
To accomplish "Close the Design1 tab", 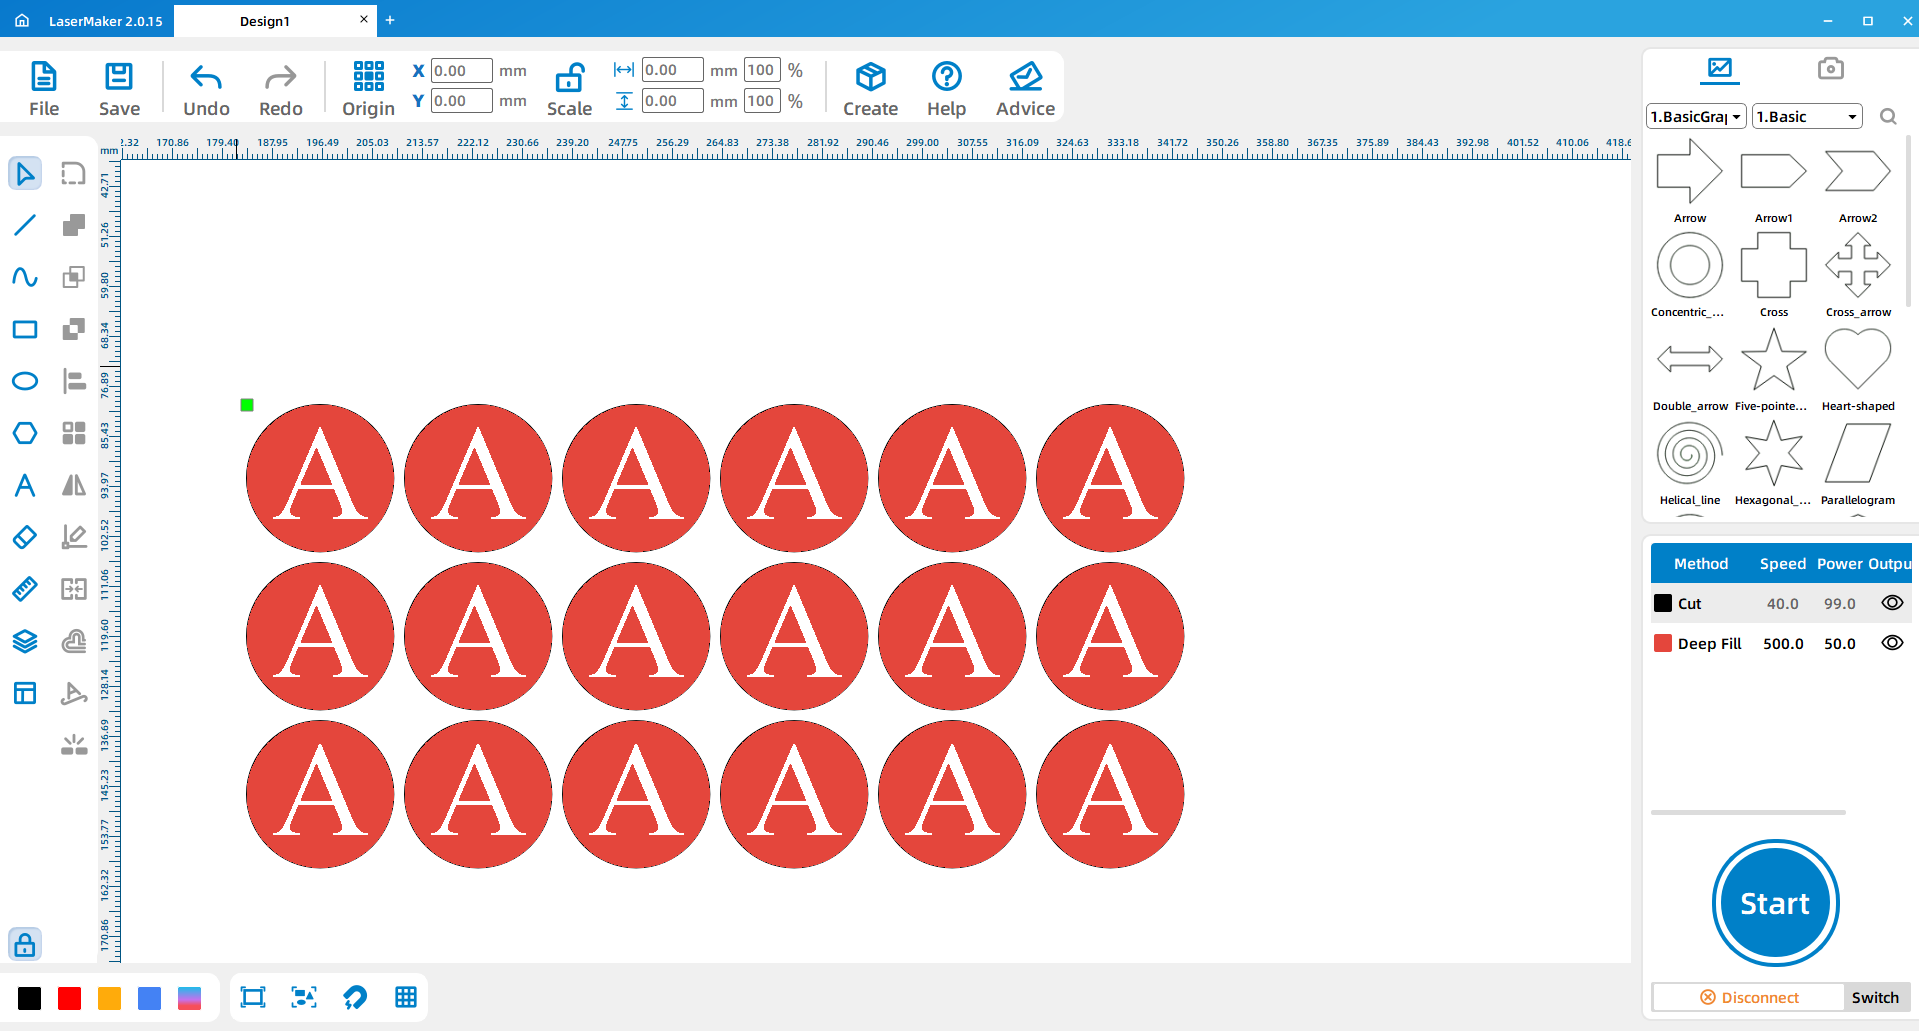I will (x=364, y=19).
